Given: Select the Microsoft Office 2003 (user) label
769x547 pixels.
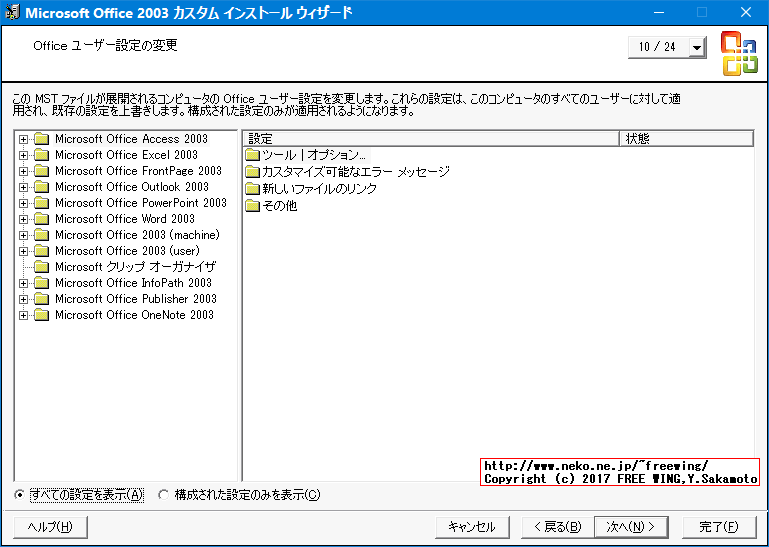Looking at the screenshot, I should (128, 251).
